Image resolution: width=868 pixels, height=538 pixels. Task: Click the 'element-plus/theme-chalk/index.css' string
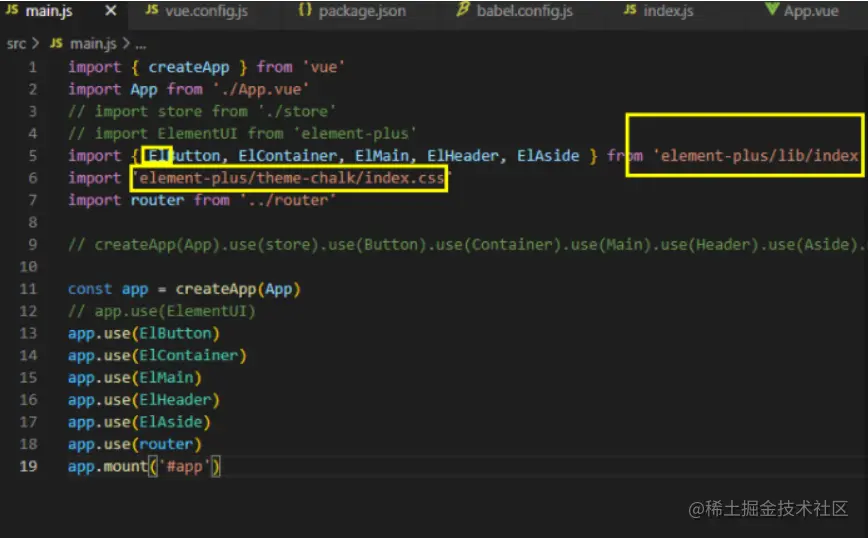291,178
